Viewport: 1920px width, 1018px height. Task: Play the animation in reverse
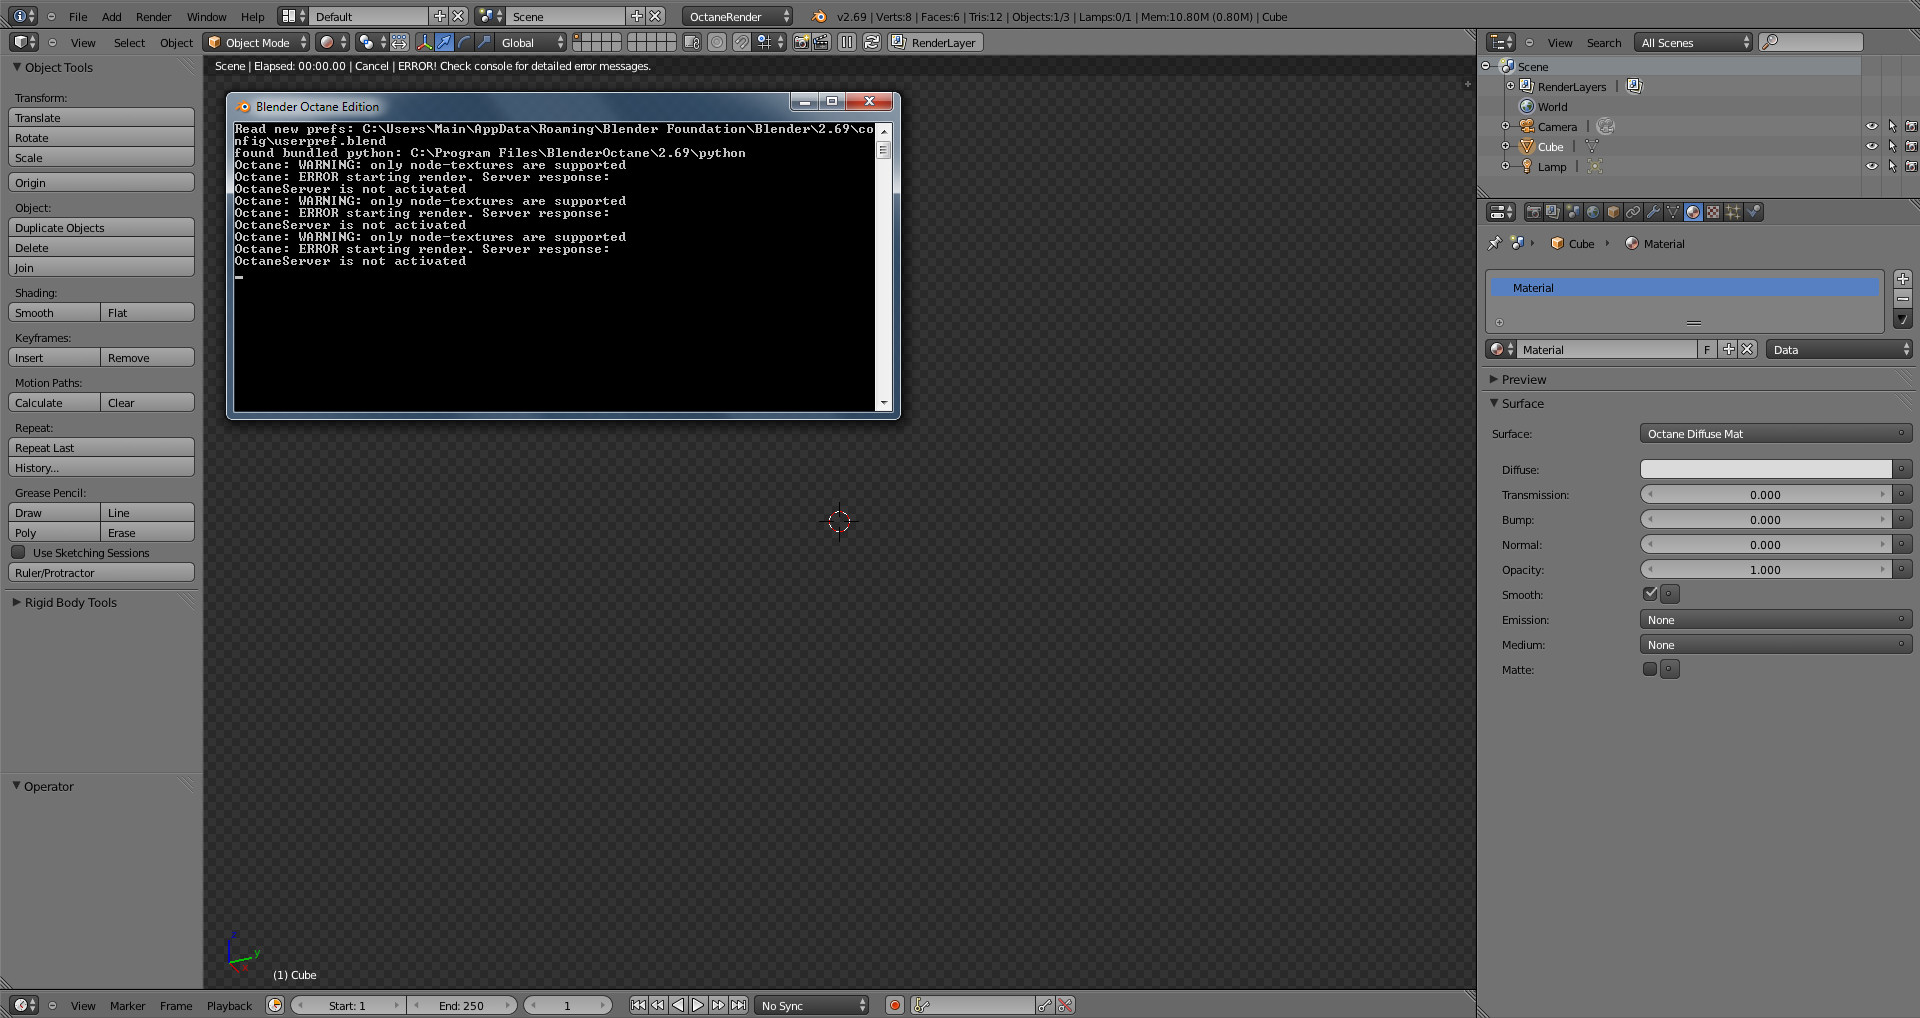tap(678, 1005)
